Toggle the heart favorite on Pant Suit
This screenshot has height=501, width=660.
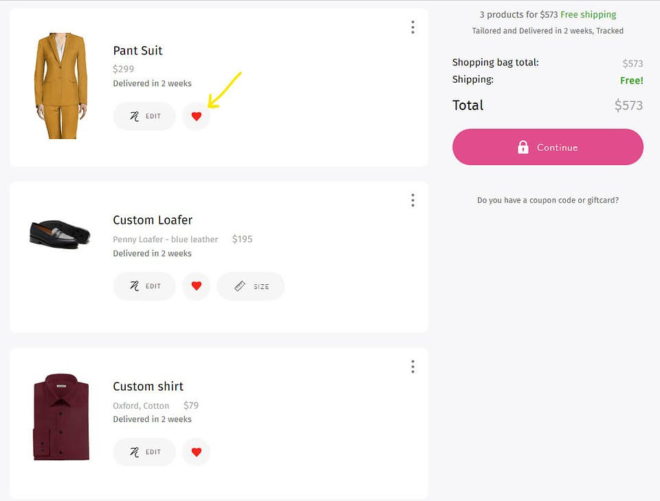(x=196, y=117)
